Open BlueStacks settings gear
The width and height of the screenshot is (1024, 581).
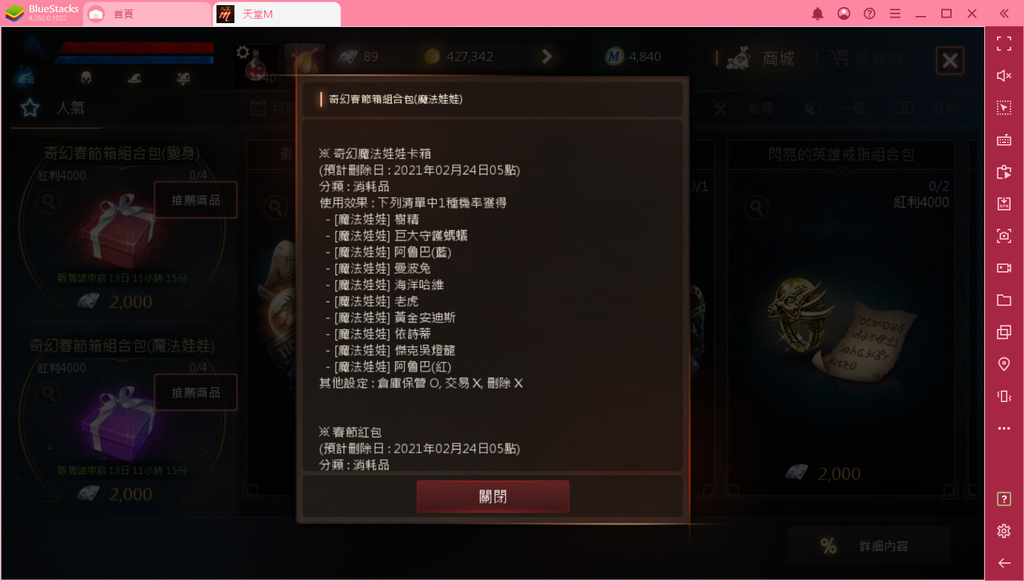pos(1004,531)
